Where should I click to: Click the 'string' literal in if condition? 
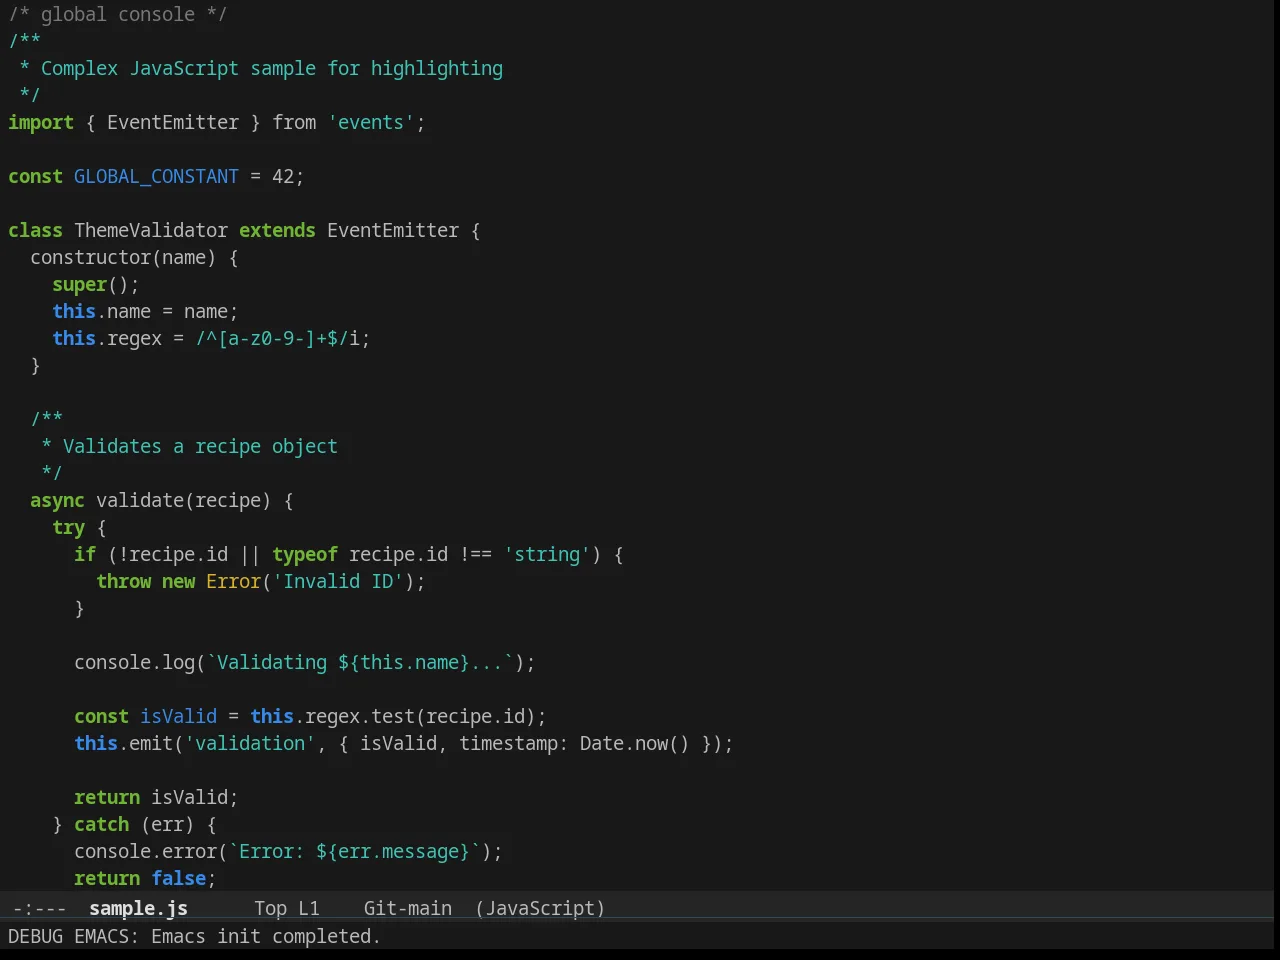pos(547,554)
